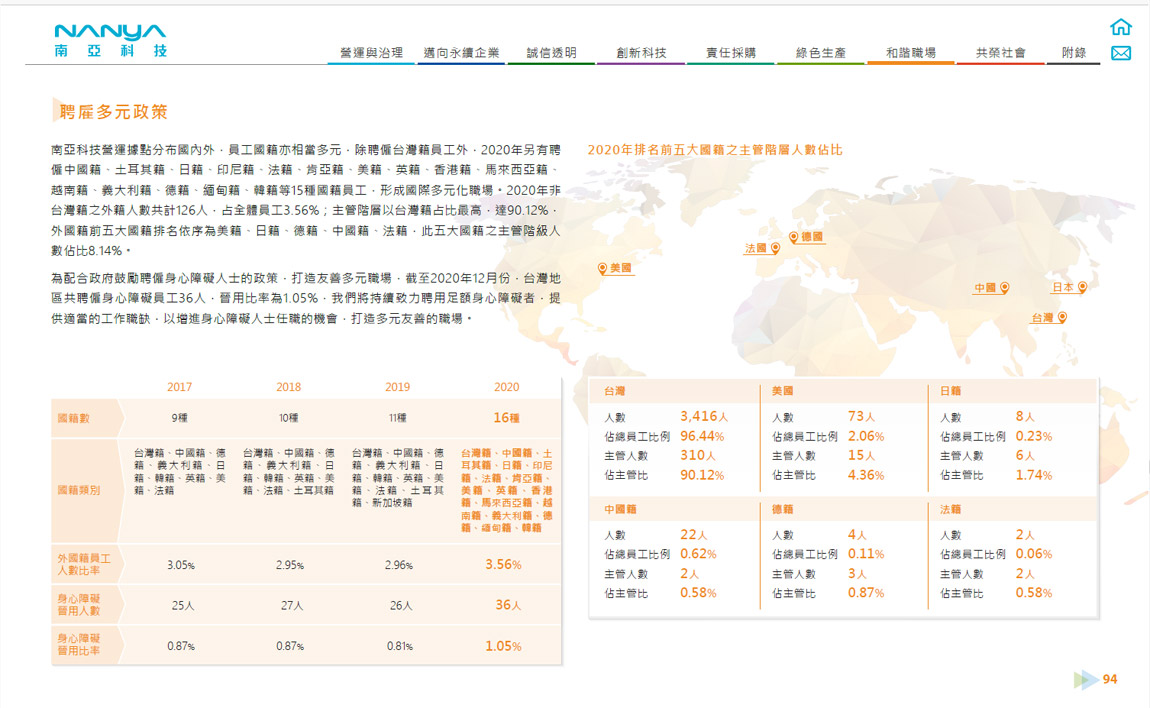Select the 和諧職場 tab
Image resolution: width=1150 pixels, height=708 pixels.
(911, 53)
